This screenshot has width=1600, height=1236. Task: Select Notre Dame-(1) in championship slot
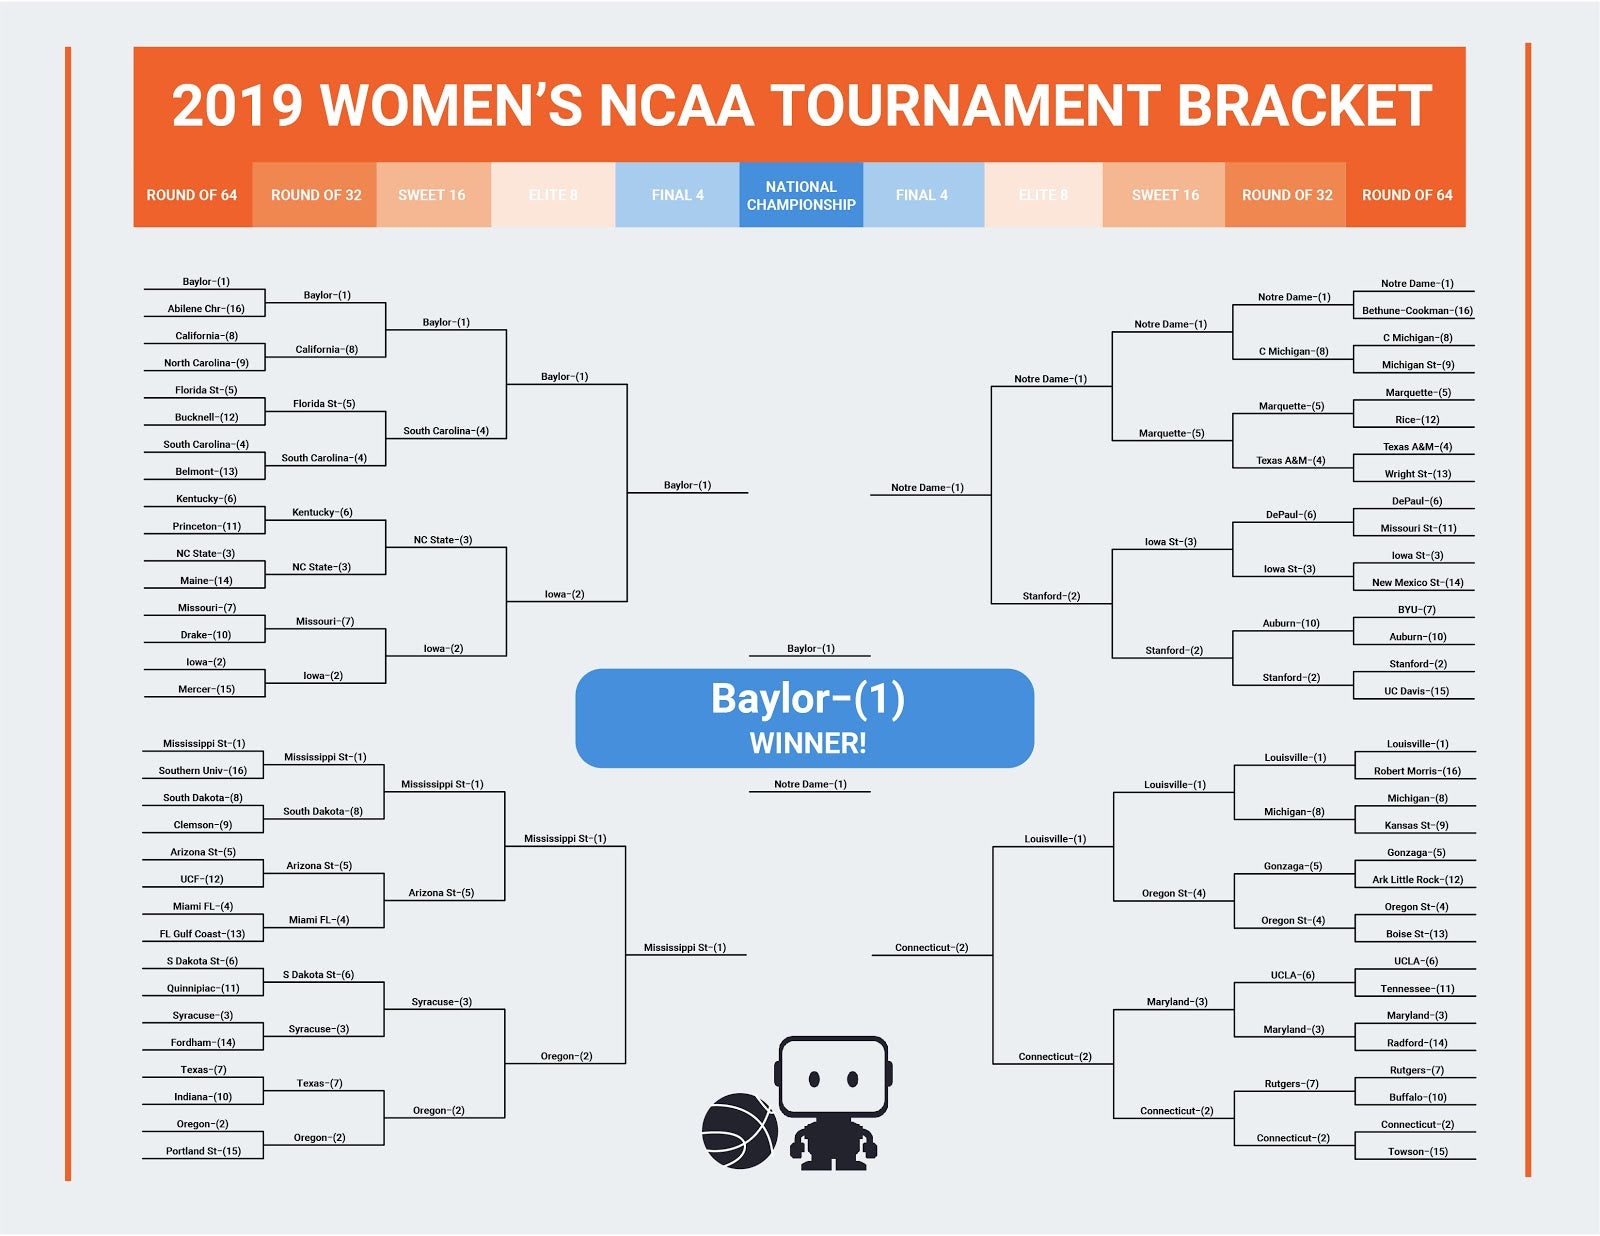coord(810,784)
